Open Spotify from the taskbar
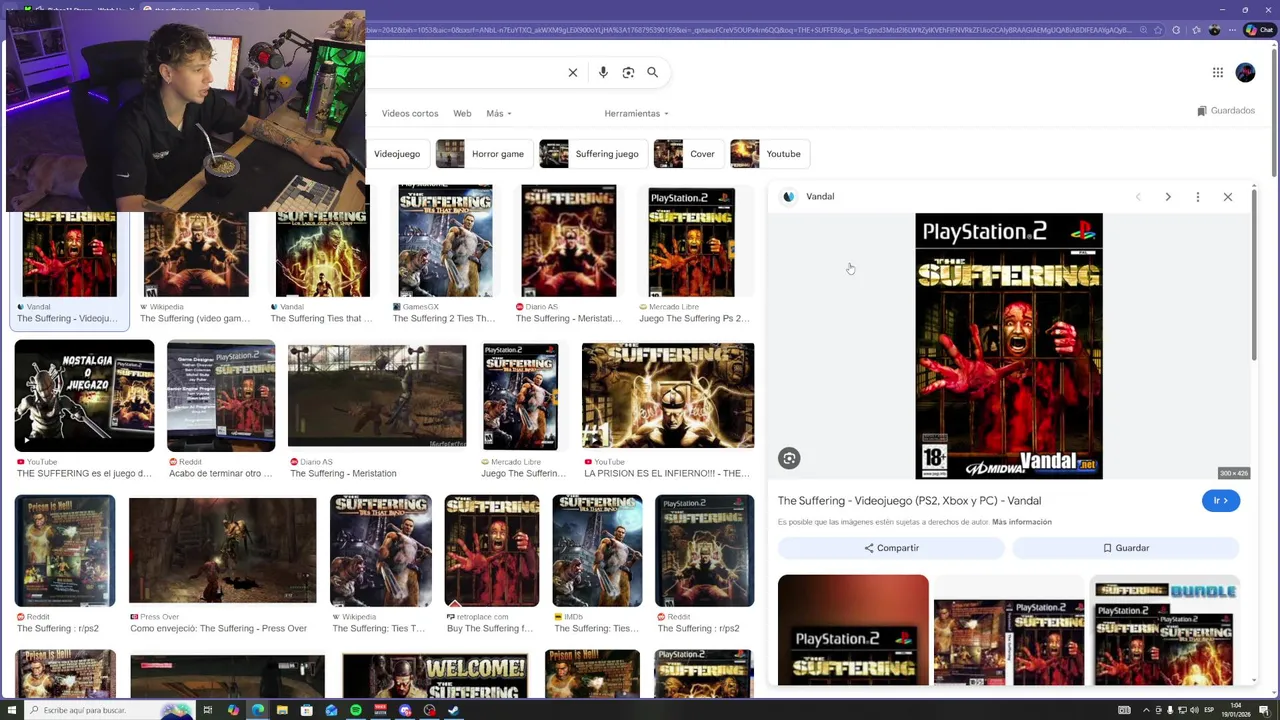 pyautogui.click(x=356, y=710)
